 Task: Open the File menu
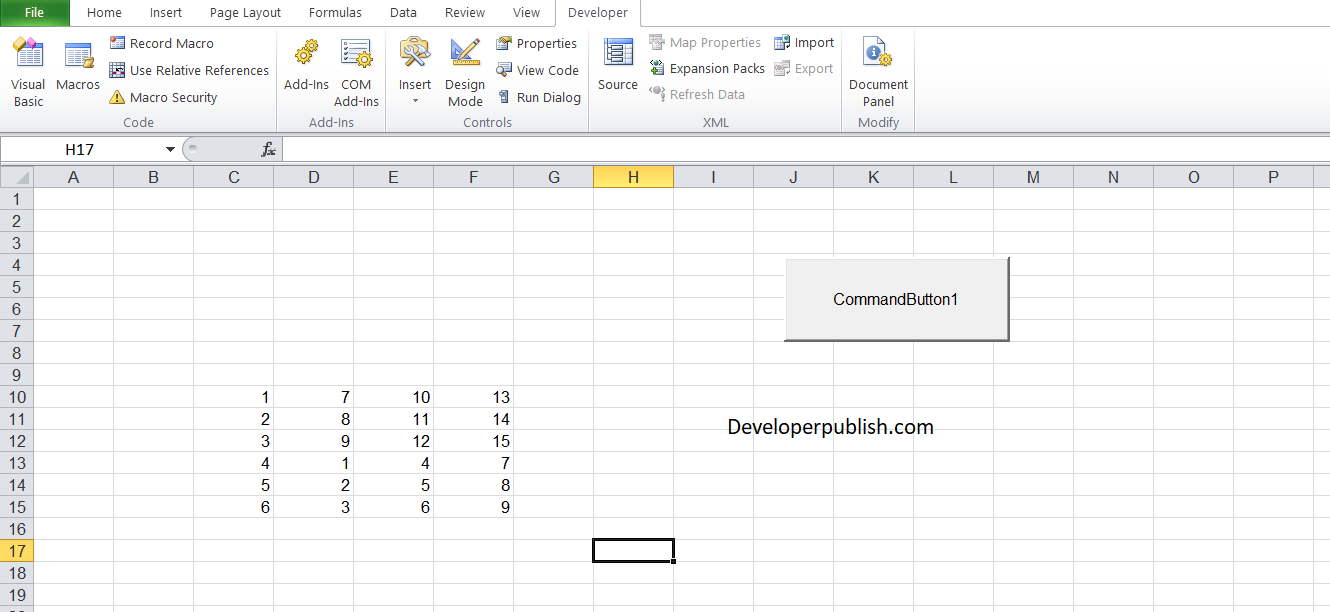(34, 12)
